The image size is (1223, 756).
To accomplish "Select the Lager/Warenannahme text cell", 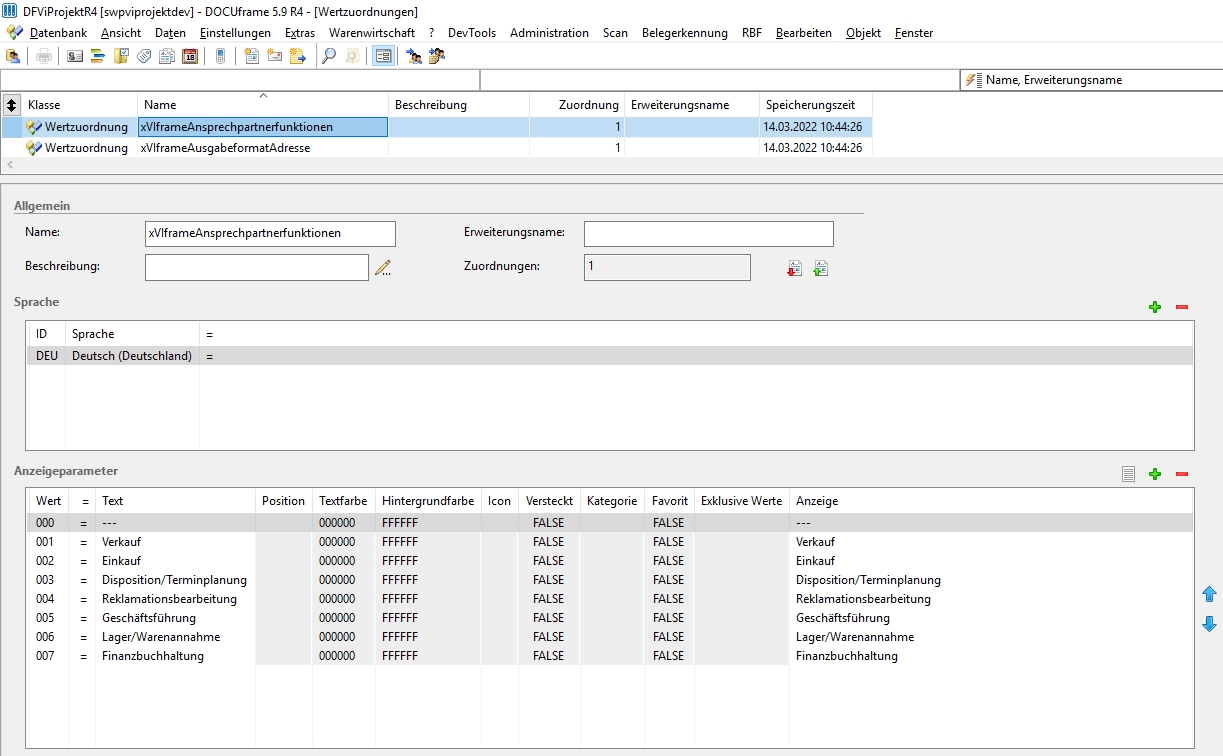I will [x=176, y=637].
